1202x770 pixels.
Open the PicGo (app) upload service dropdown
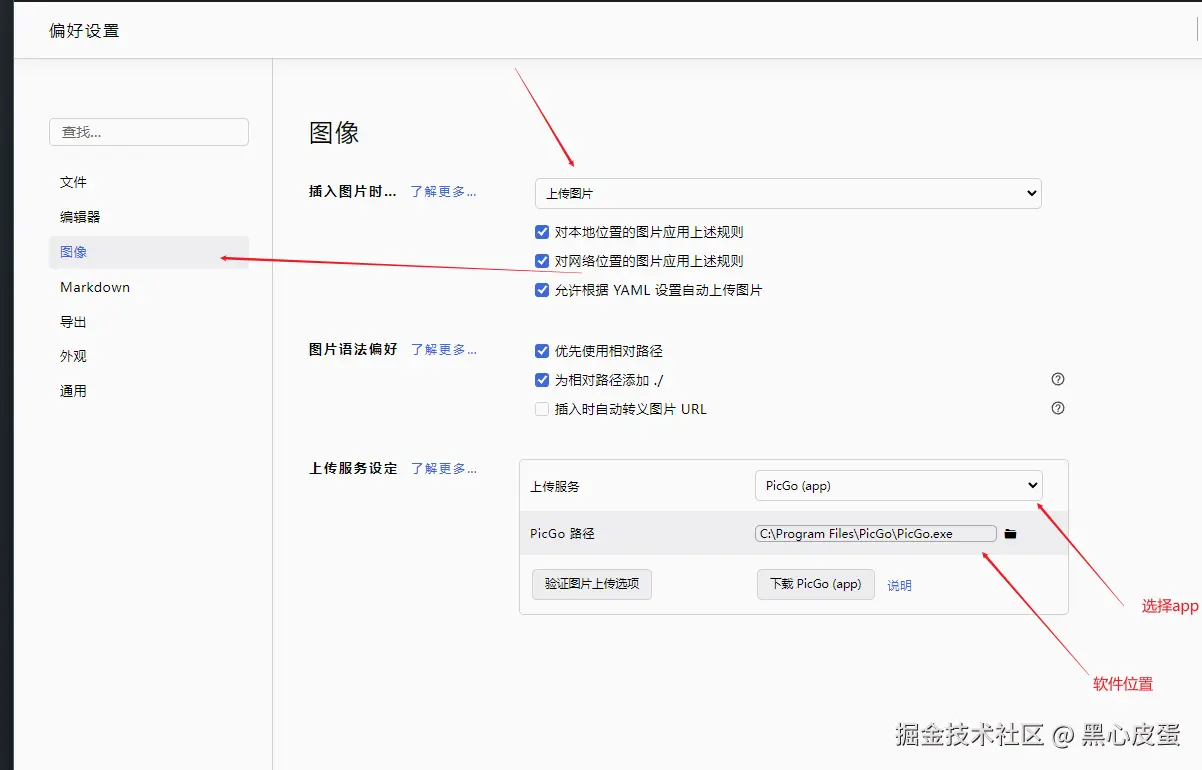pyautogui.click(x=898, y=486)
